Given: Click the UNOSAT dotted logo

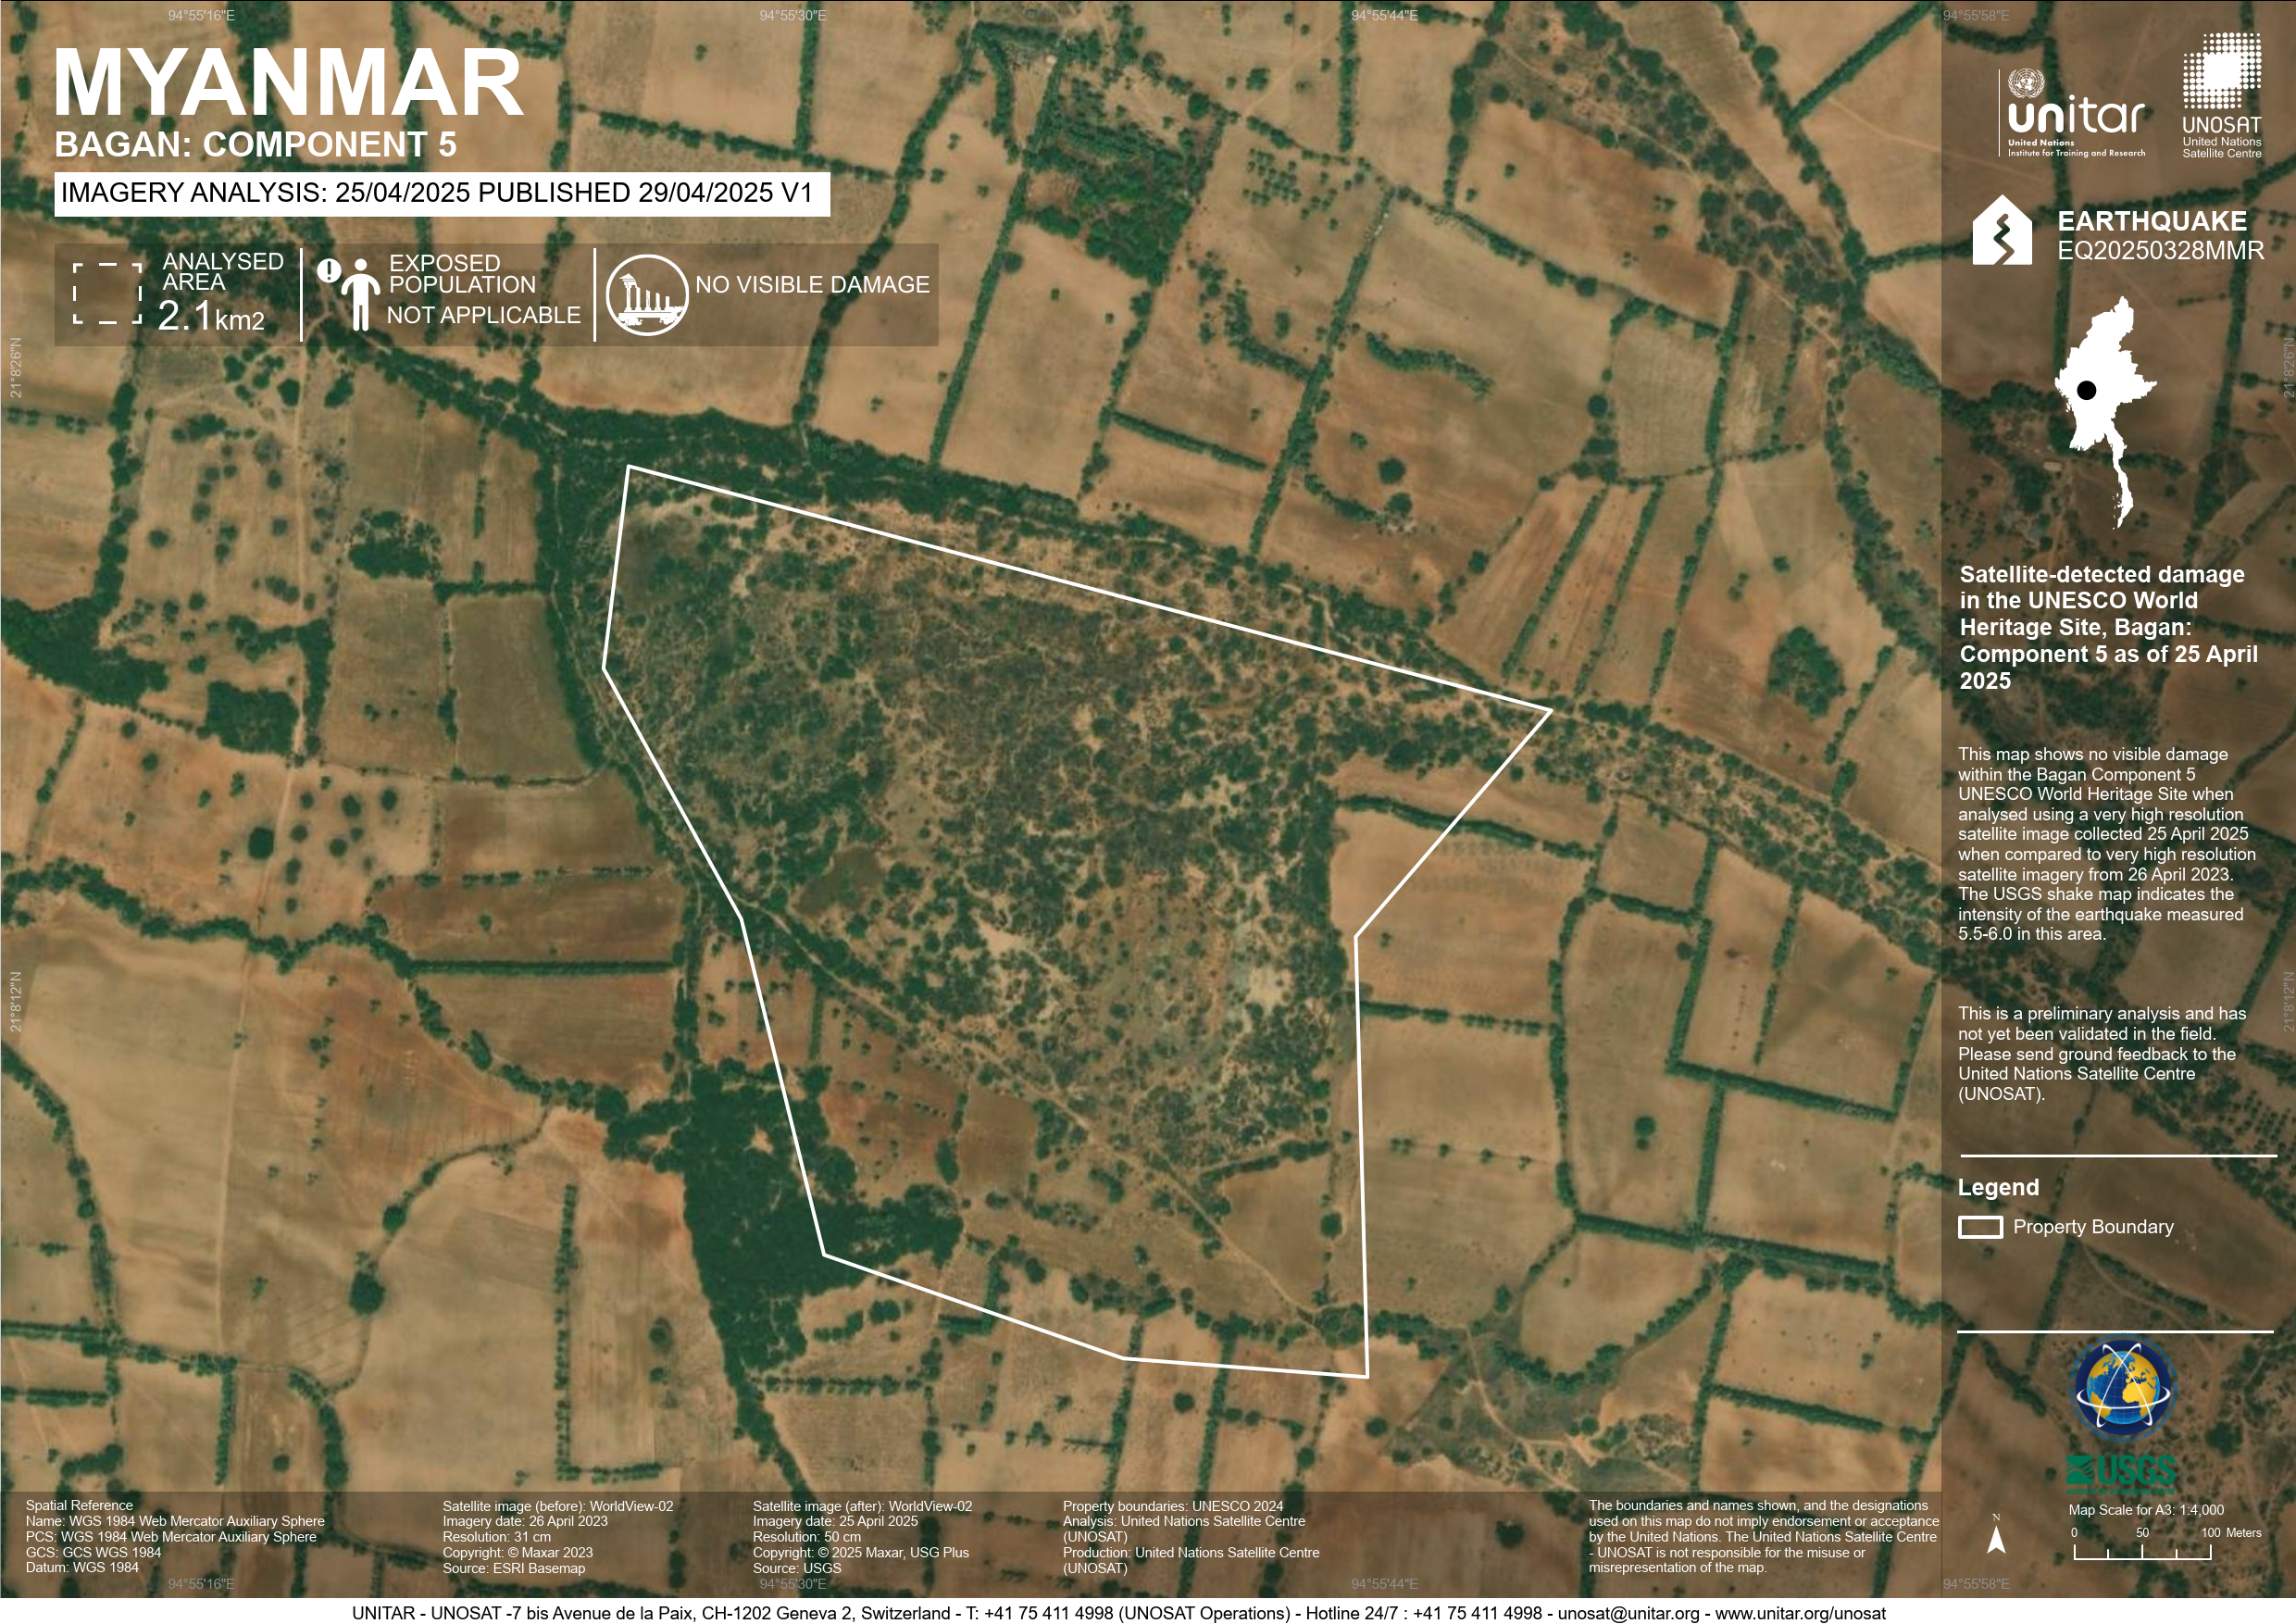Looking at the screenshot, I should (2221, 72).
